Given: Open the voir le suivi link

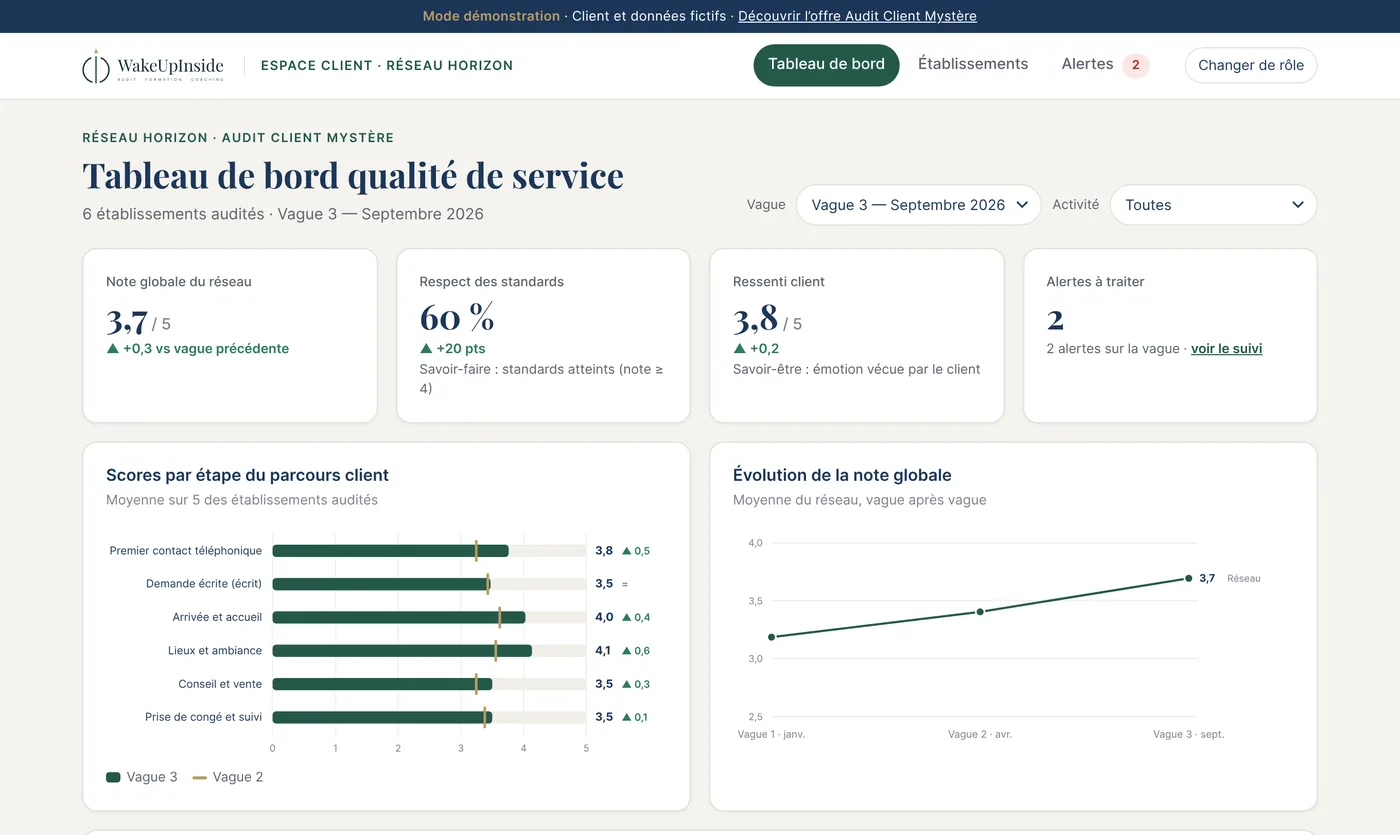Looking at the screenshot, I should coord(1226,349).
